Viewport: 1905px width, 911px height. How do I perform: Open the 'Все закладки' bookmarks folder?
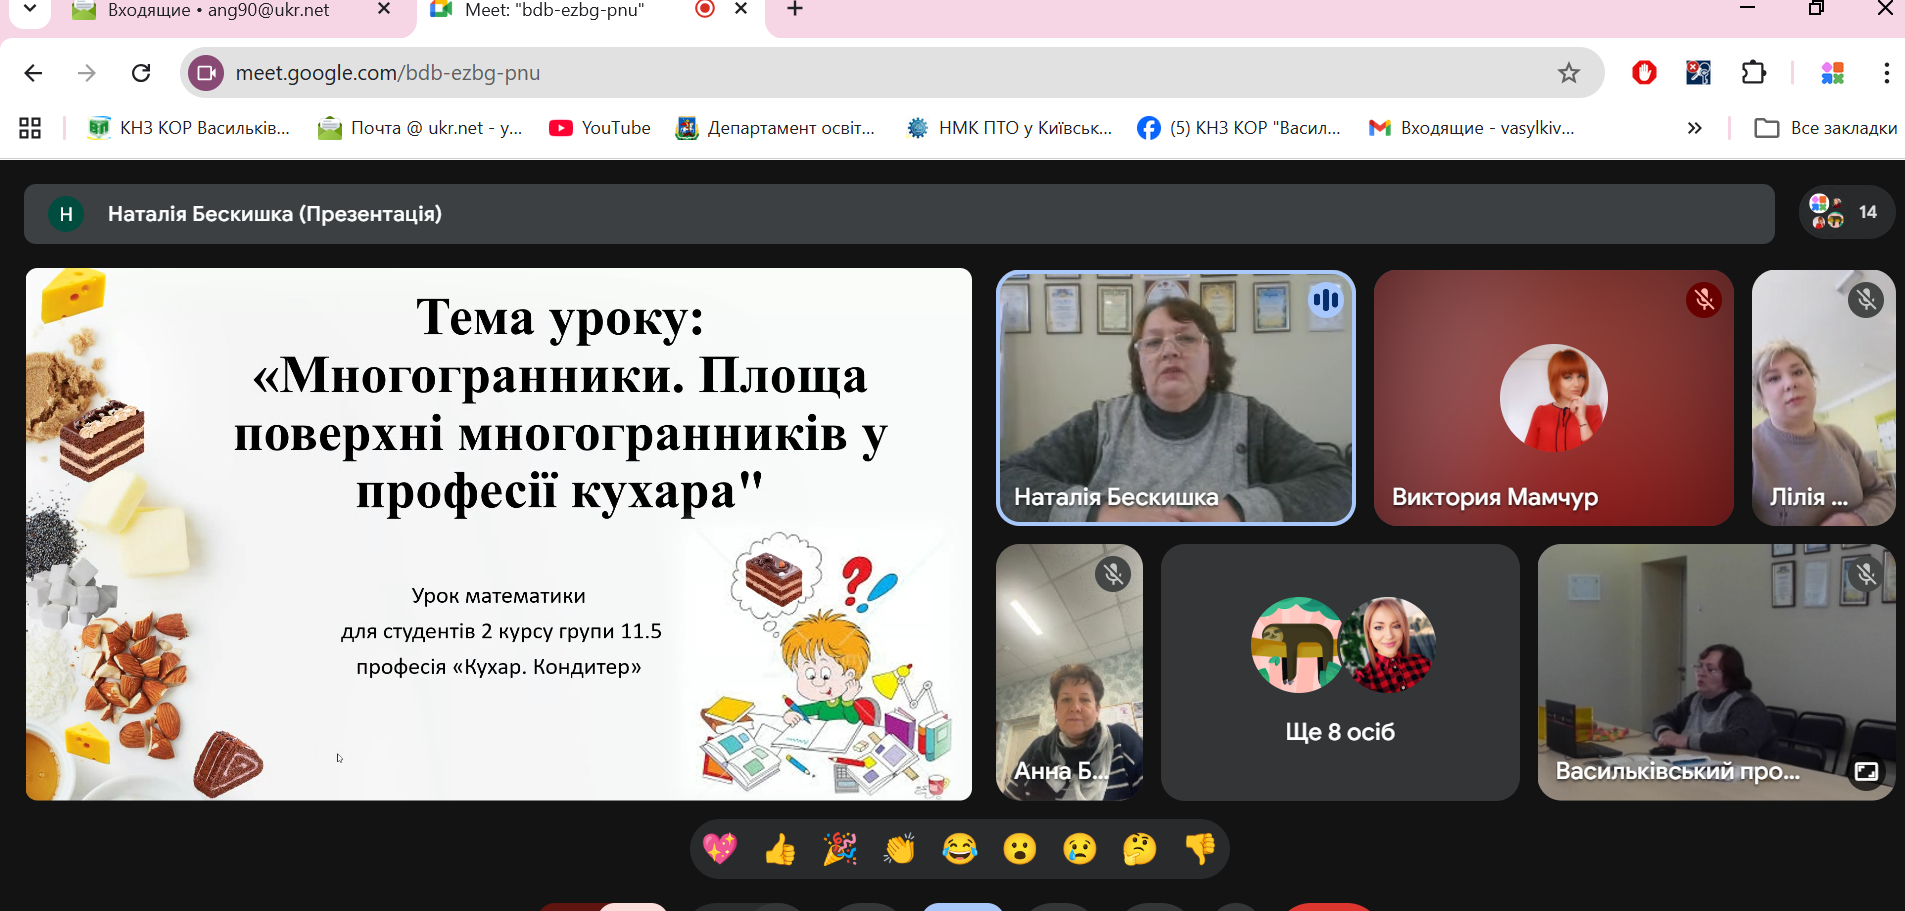[x=1826, y=128]
